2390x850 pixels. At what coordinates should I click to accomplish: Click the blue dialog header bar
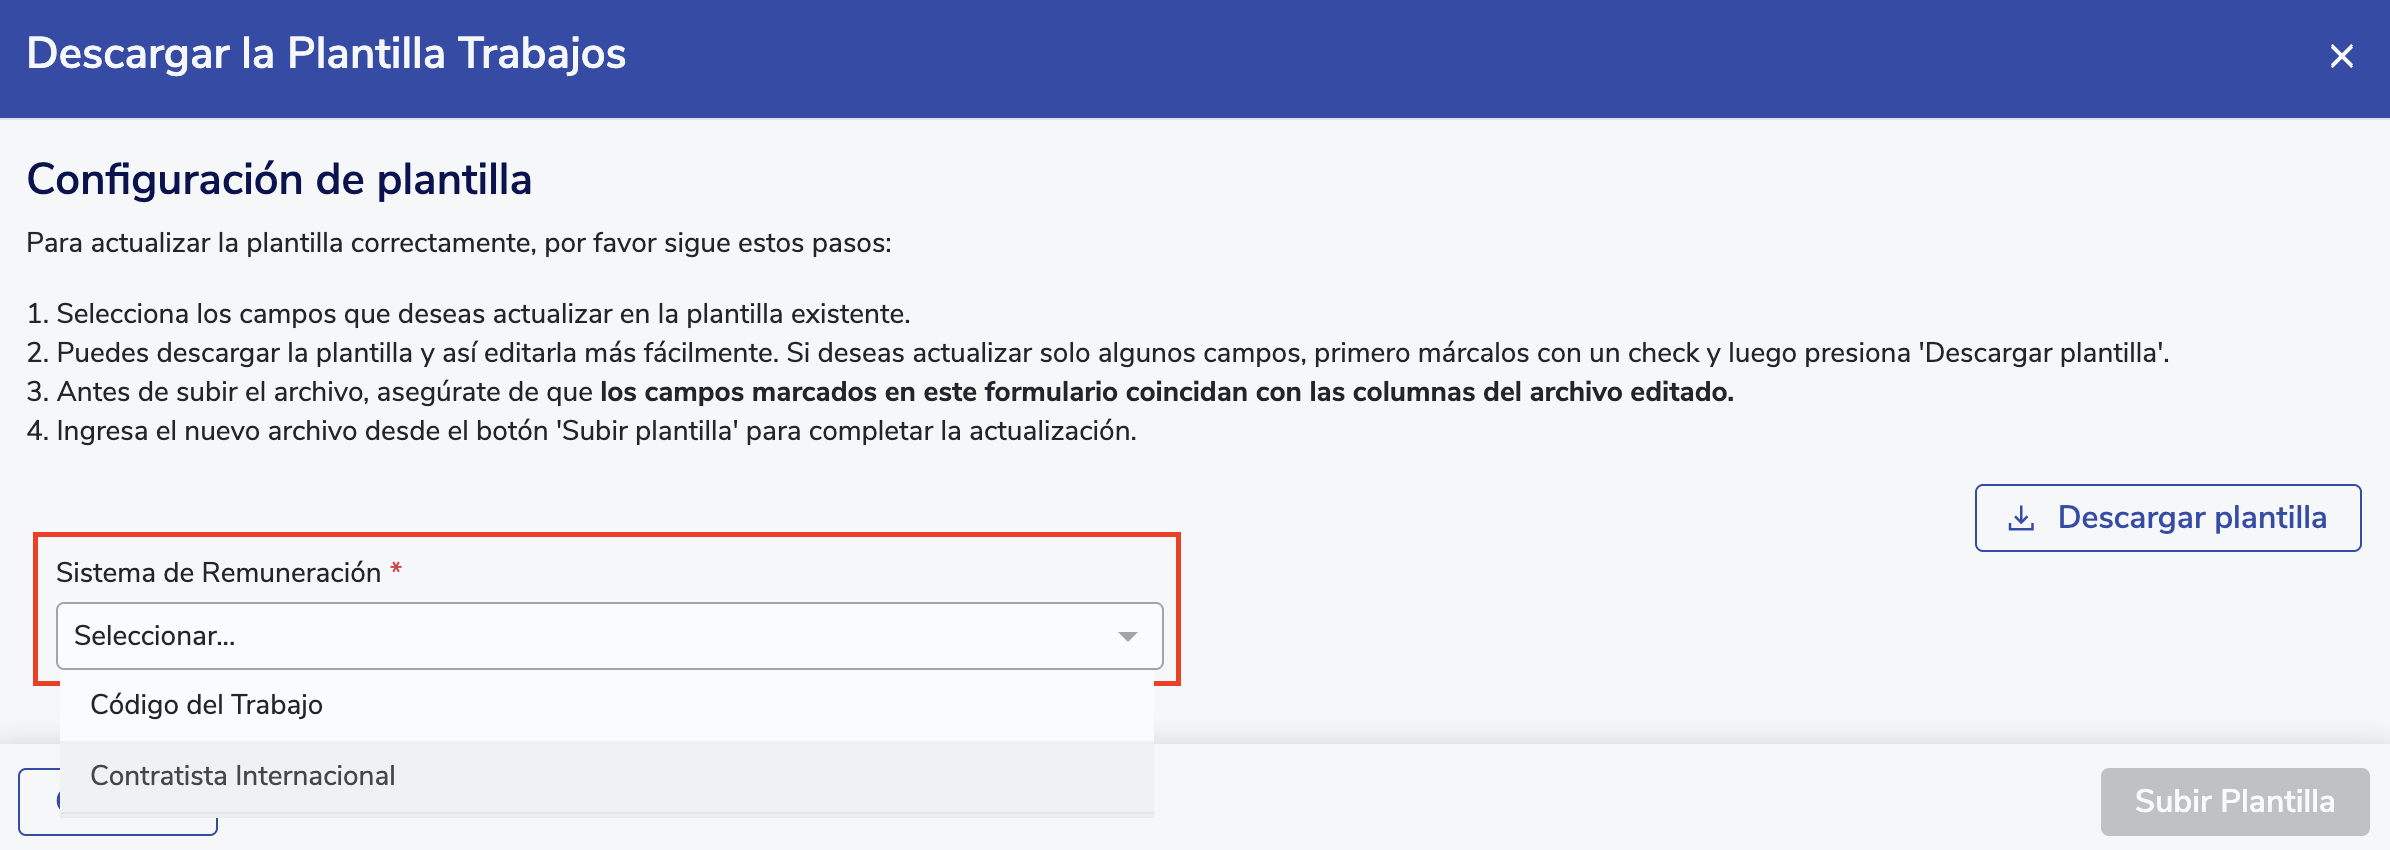(x=1400, y=56)
